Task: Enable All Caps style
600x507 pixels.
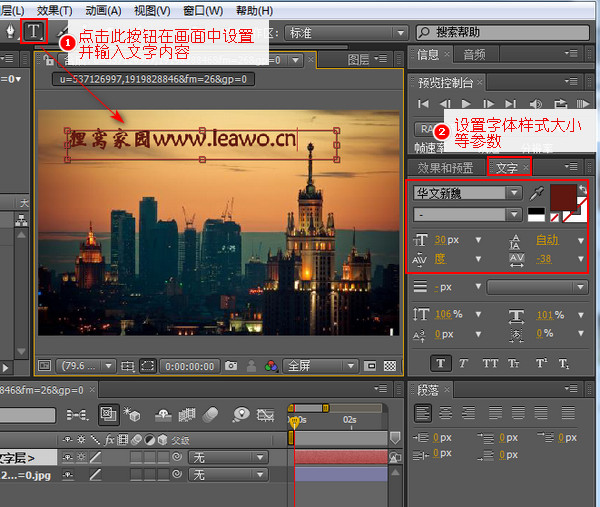Action: pyautogui.click(x=490, y=363)
